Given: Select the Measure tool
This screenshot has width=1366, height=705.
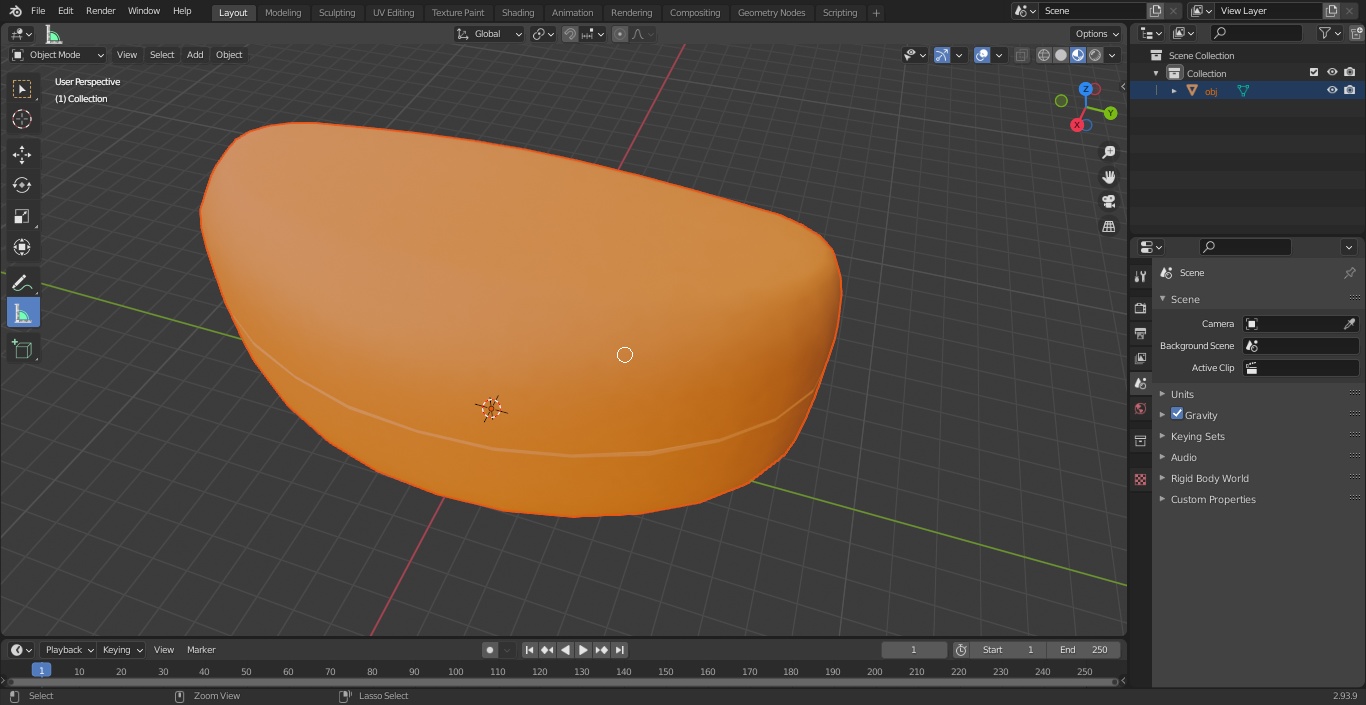Looking at the screenshot, I should (22, 313).
